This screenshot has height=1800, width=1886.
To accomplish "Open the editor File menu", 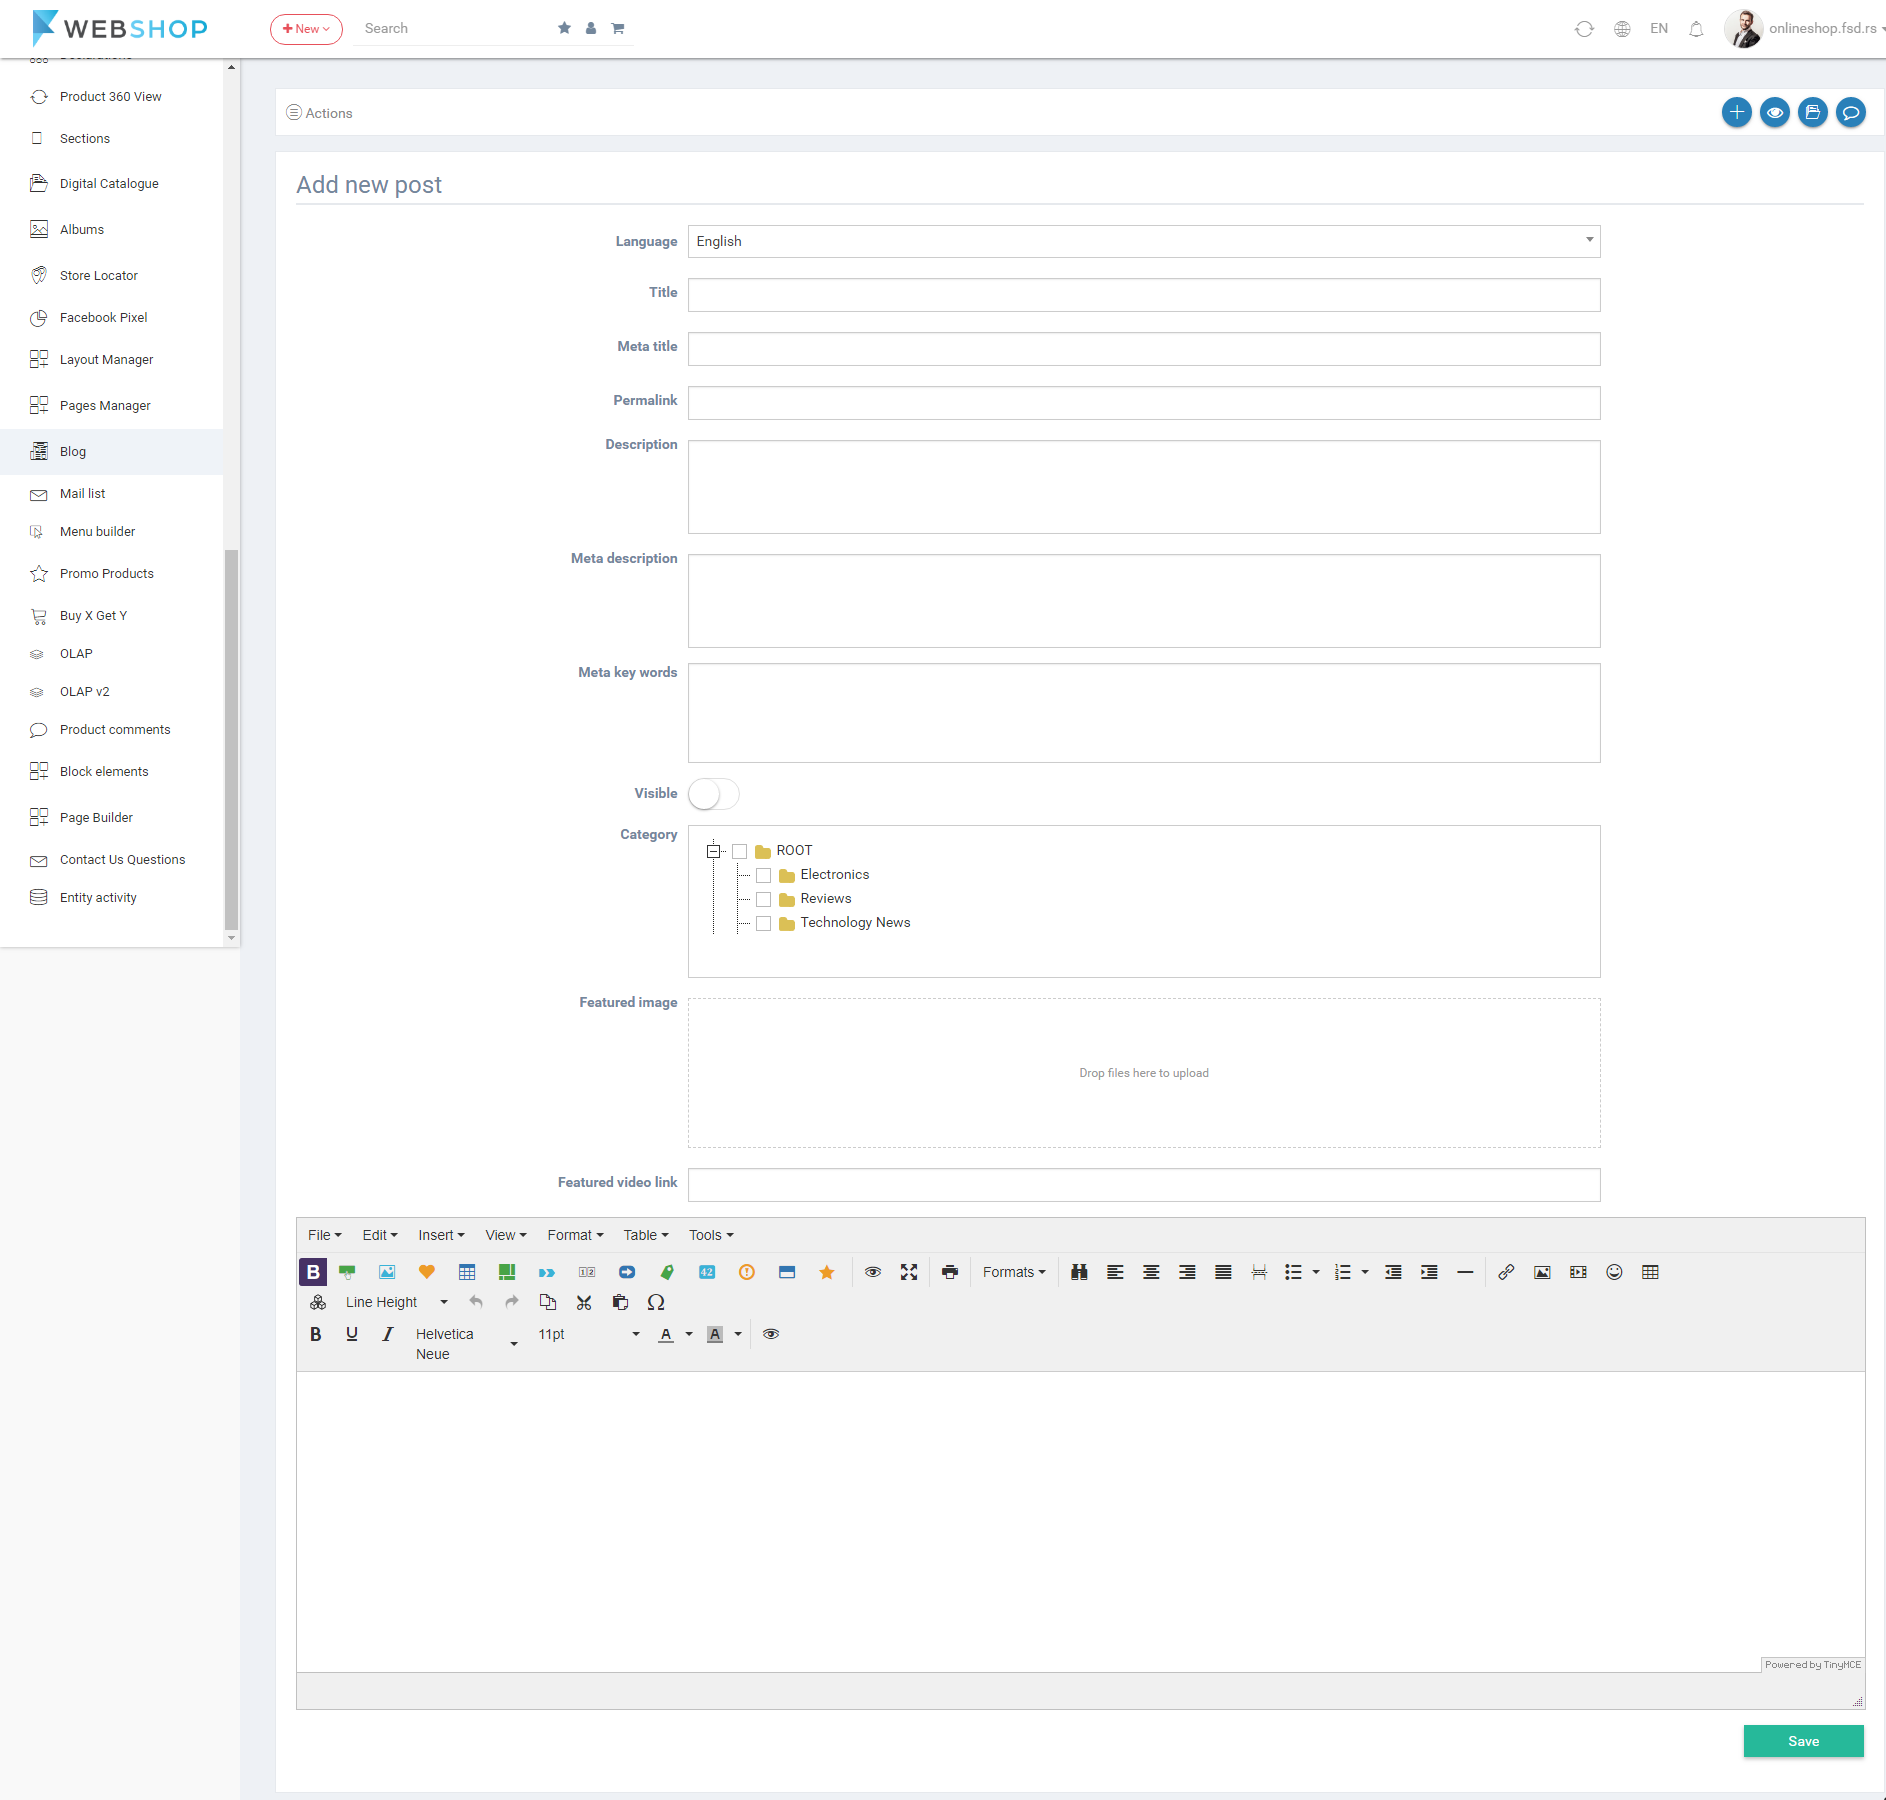I will coord(325,1235).
